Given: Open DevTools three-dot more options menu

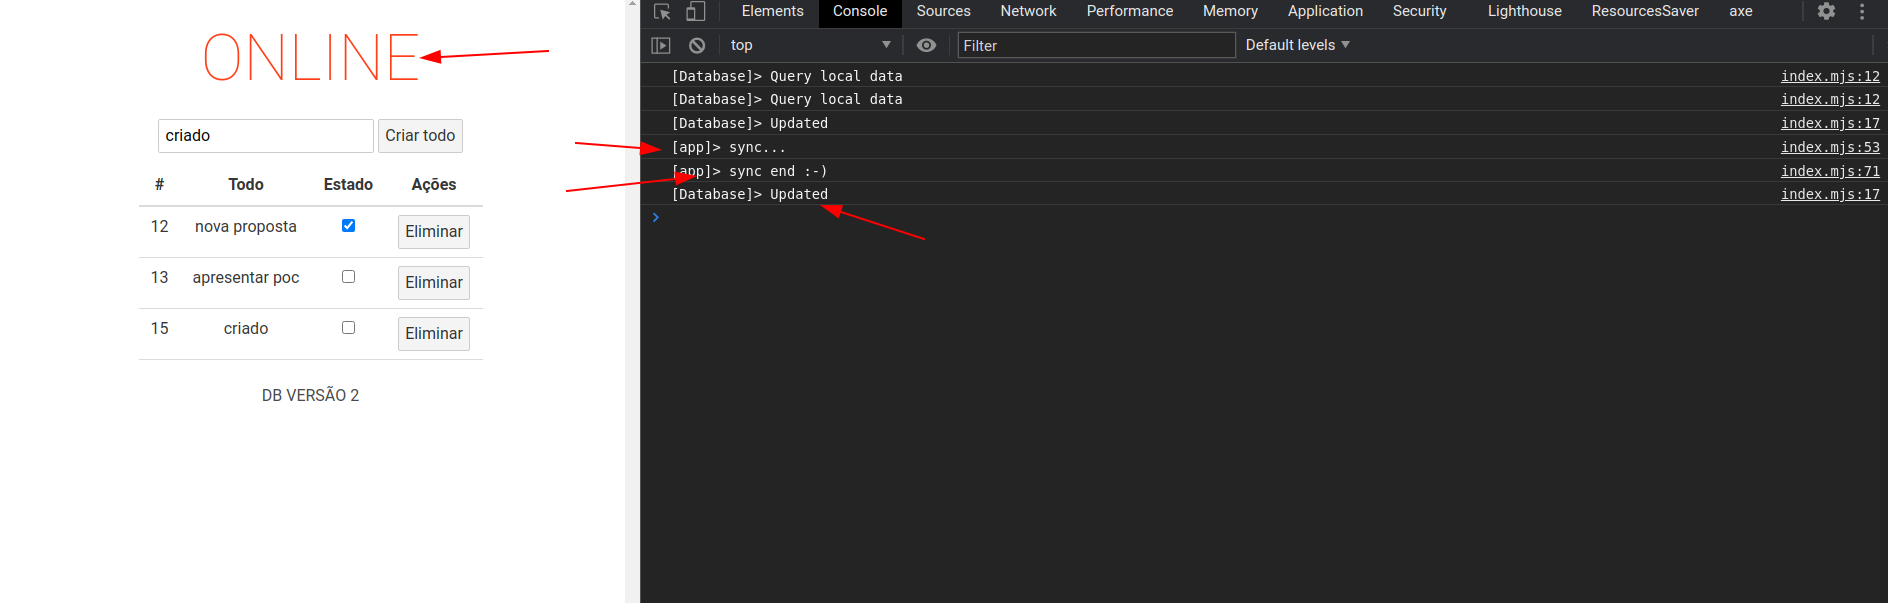Looking at the screenshot, I should [1862, 12].
